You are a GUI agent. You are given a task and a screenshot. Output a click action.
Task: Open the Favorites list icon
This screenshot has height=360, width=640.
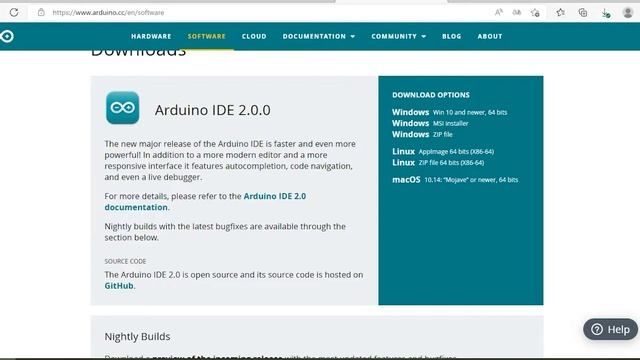tap(560, 12)
